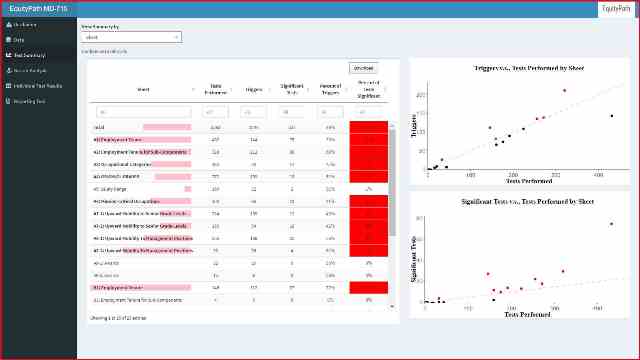Open the View Summary By dropdown
This screenshot has height=360, width=640.
pos(131,37)
